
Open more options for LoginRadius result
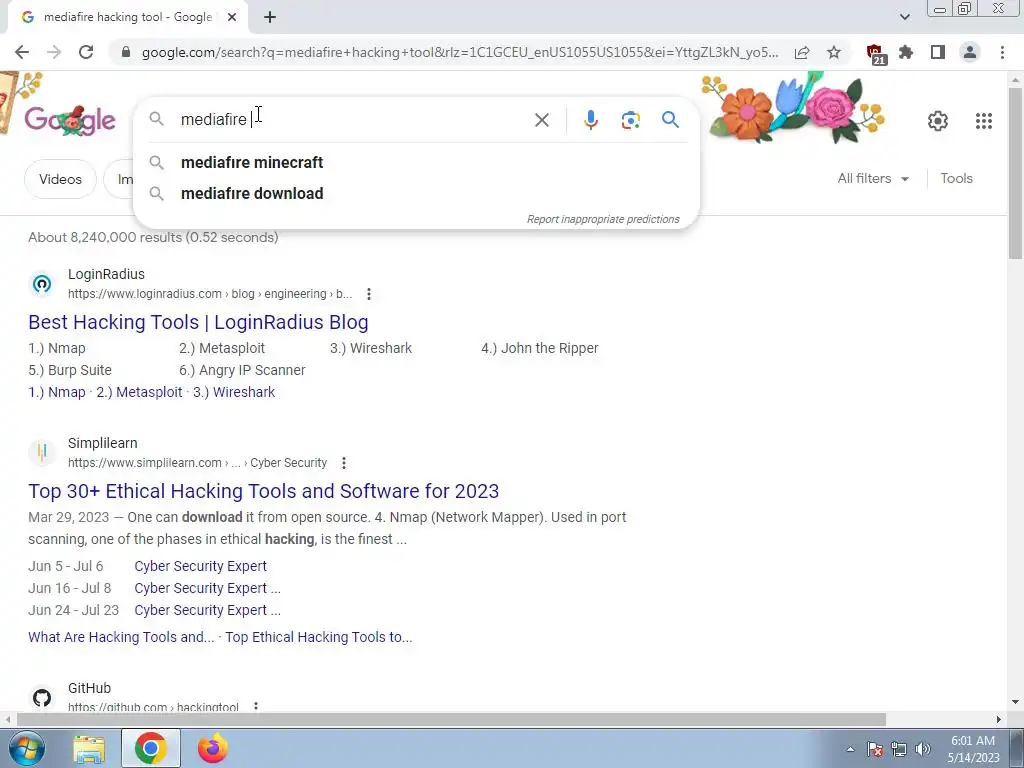pyautogui.click(x=369, y=294)
